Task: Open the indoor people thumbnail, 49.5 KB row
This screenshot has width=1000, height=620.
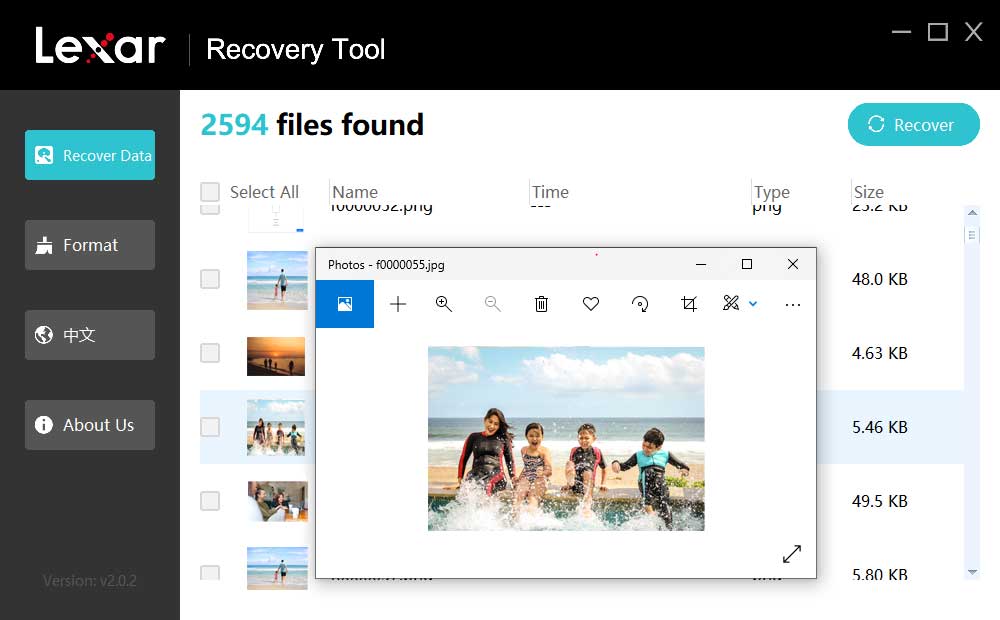Action: pyautogui.click(x=277, y=501)
